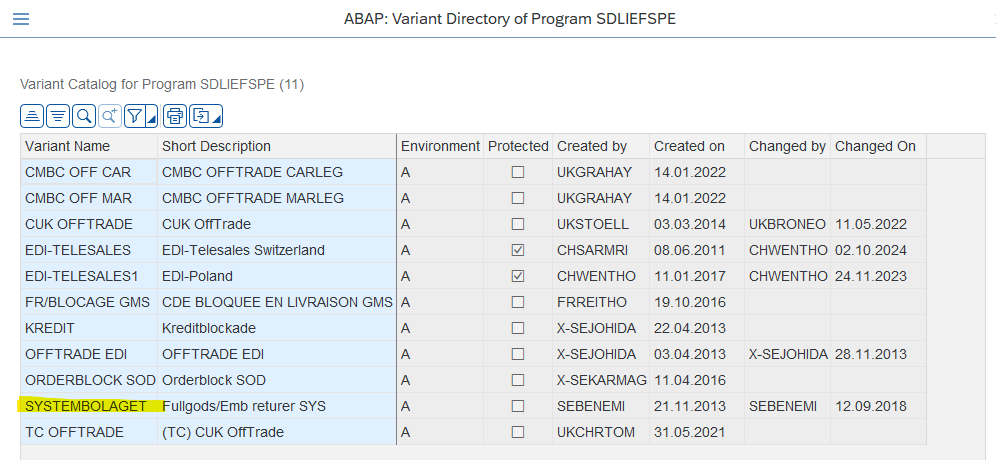Click the Variant Name column header
The height and width of the screenshot is (460, 996).
(67, 146)
